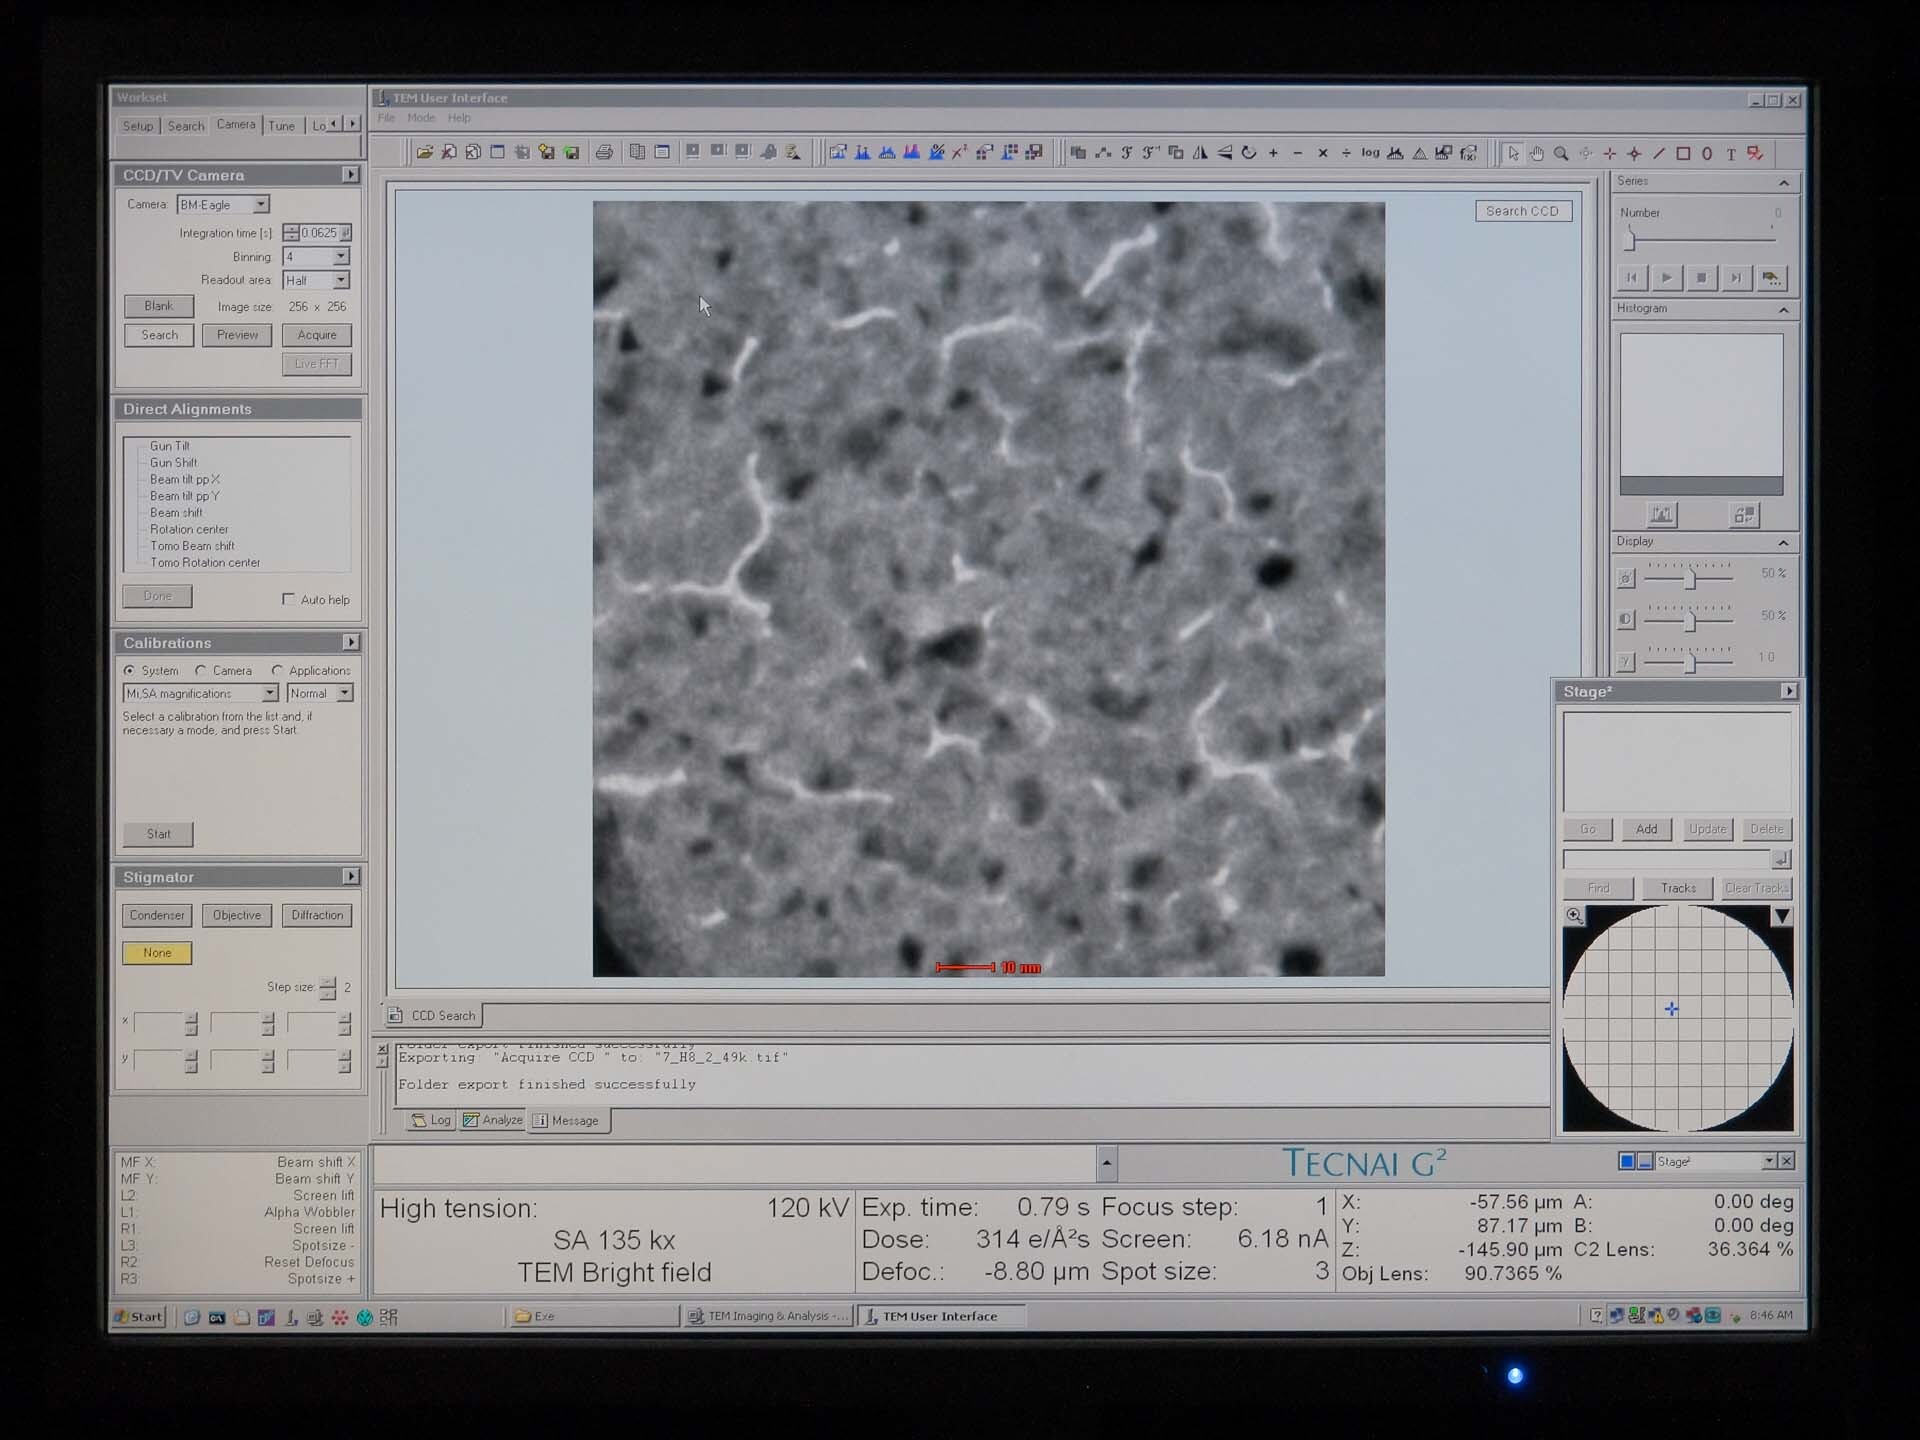The height and width of the screenshot is (1440, 1920).
Task: Open the Mi,SA magnifications dropdown
Action: click(x=269, y=693)
